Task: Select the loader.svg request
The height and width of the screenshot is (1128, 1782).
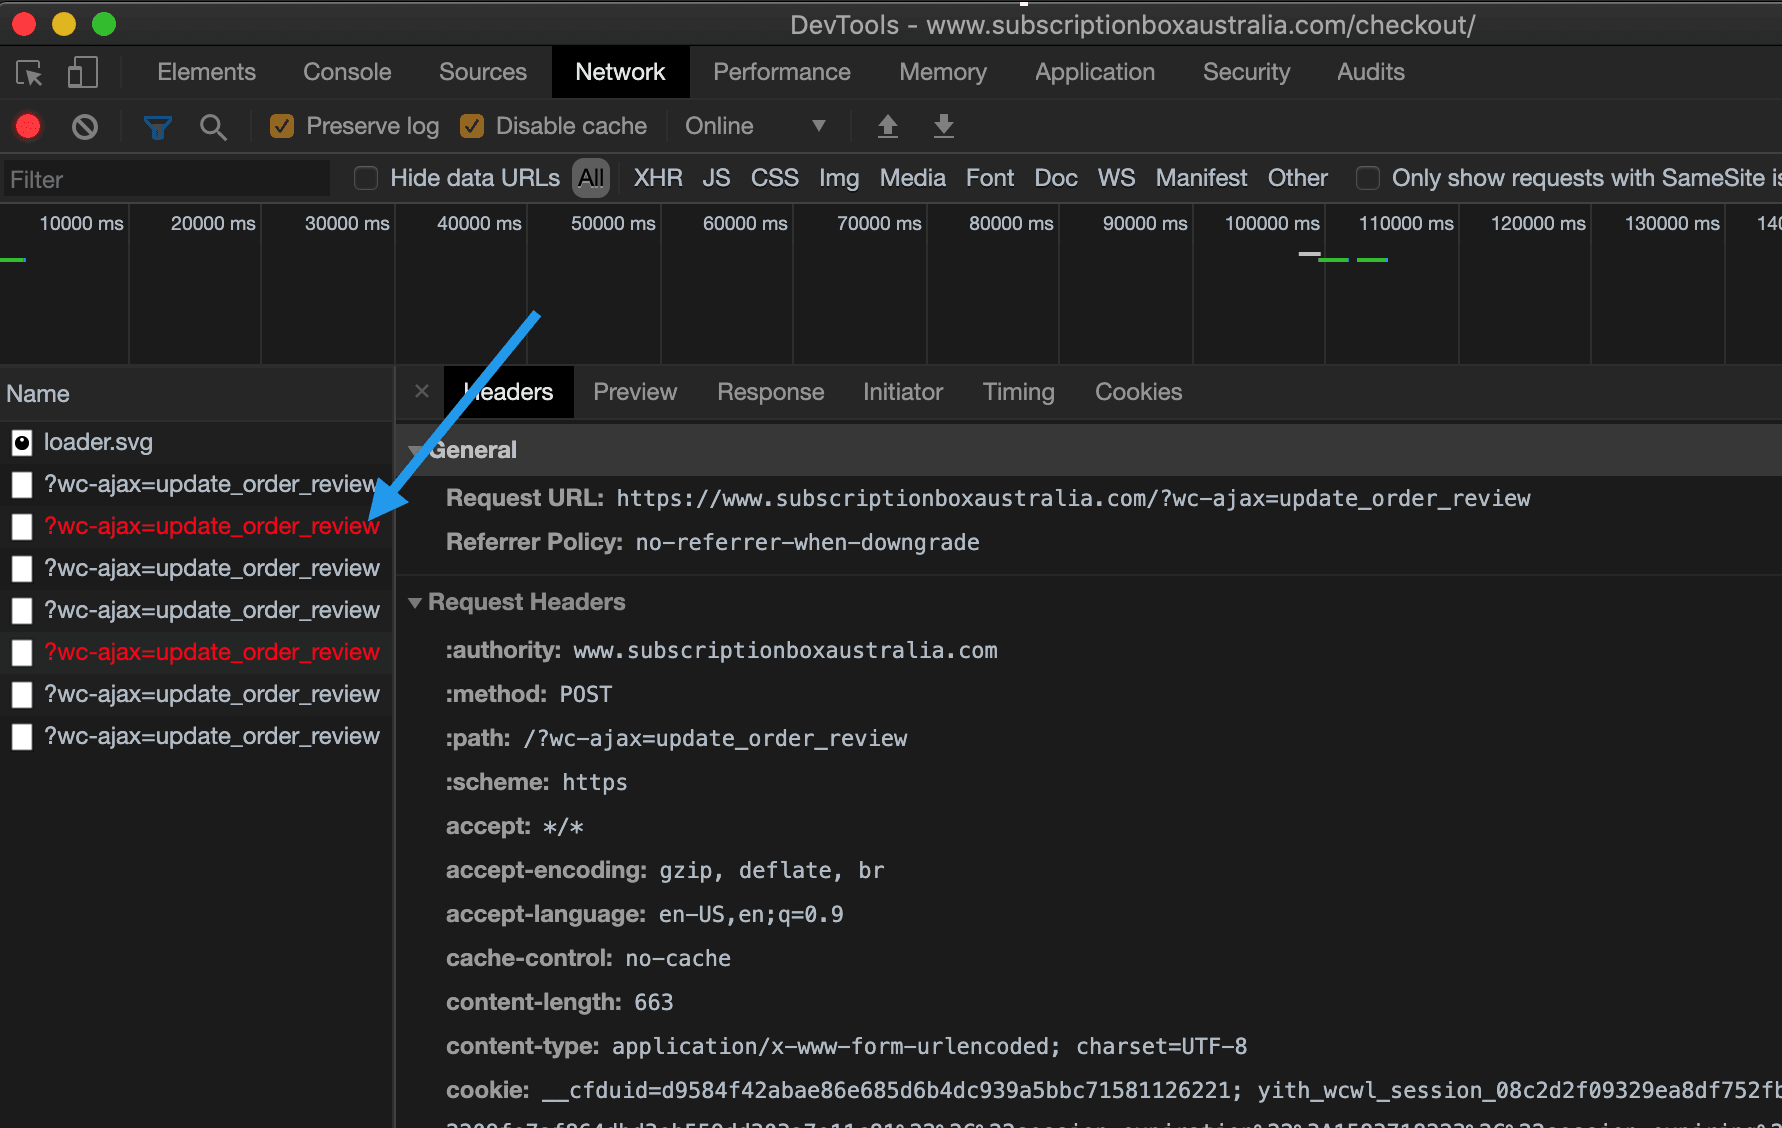Action: click(x=98, y=442)
